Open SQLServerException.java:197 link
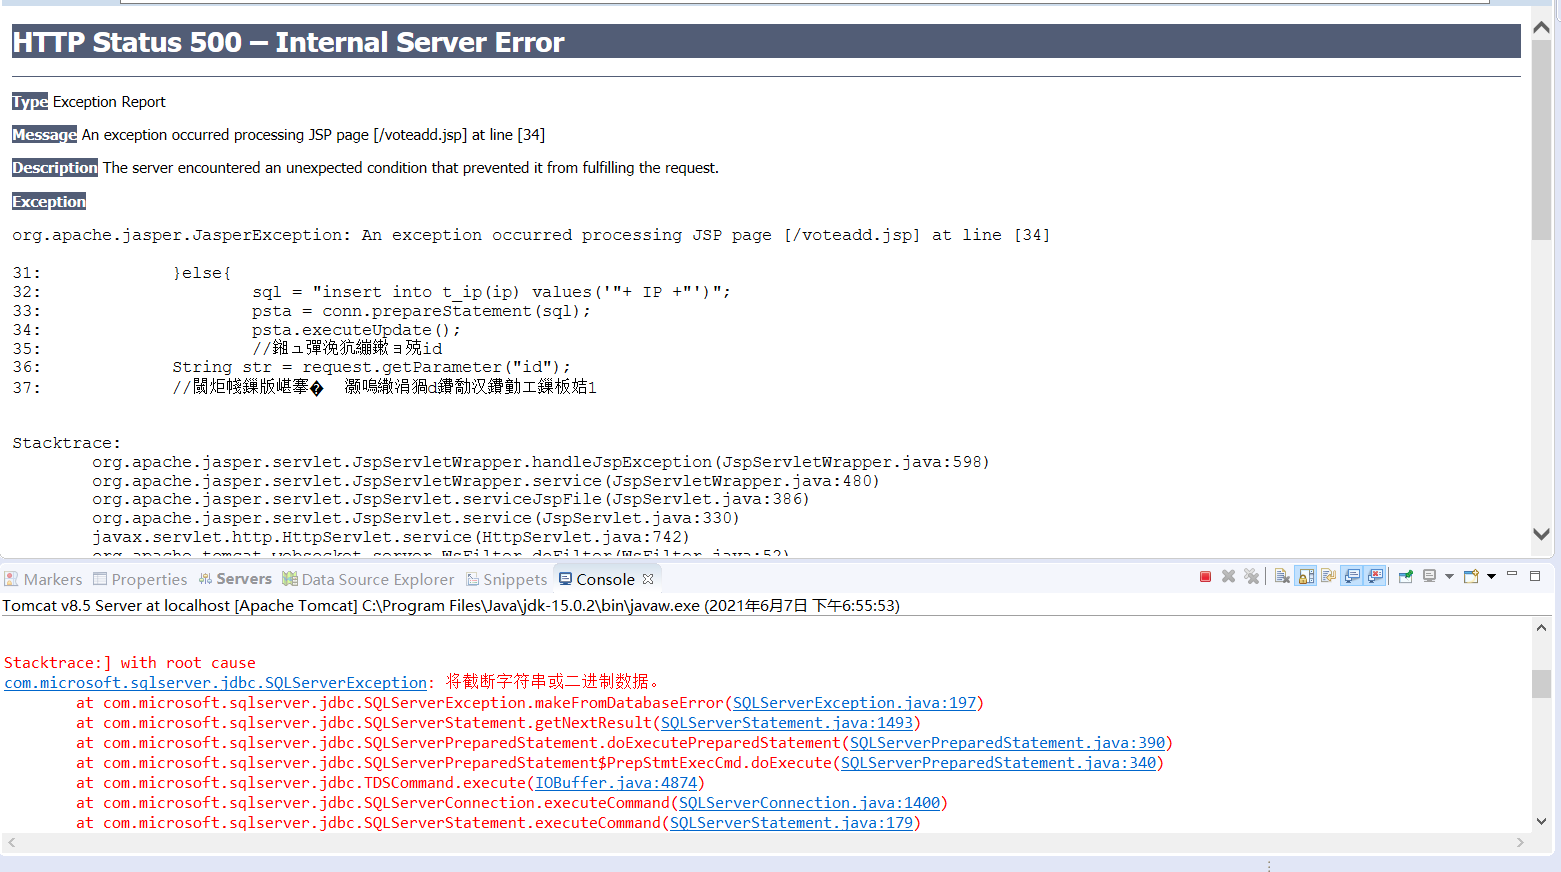This screenshot has height=872, width=1561. pos(854,703)
